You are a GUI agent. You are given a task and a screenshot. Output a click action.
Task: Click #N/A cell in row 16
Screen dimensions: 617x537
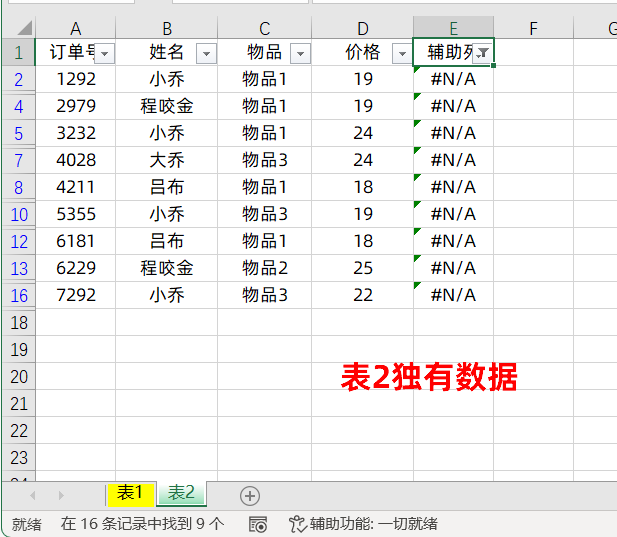coord(453,295)
